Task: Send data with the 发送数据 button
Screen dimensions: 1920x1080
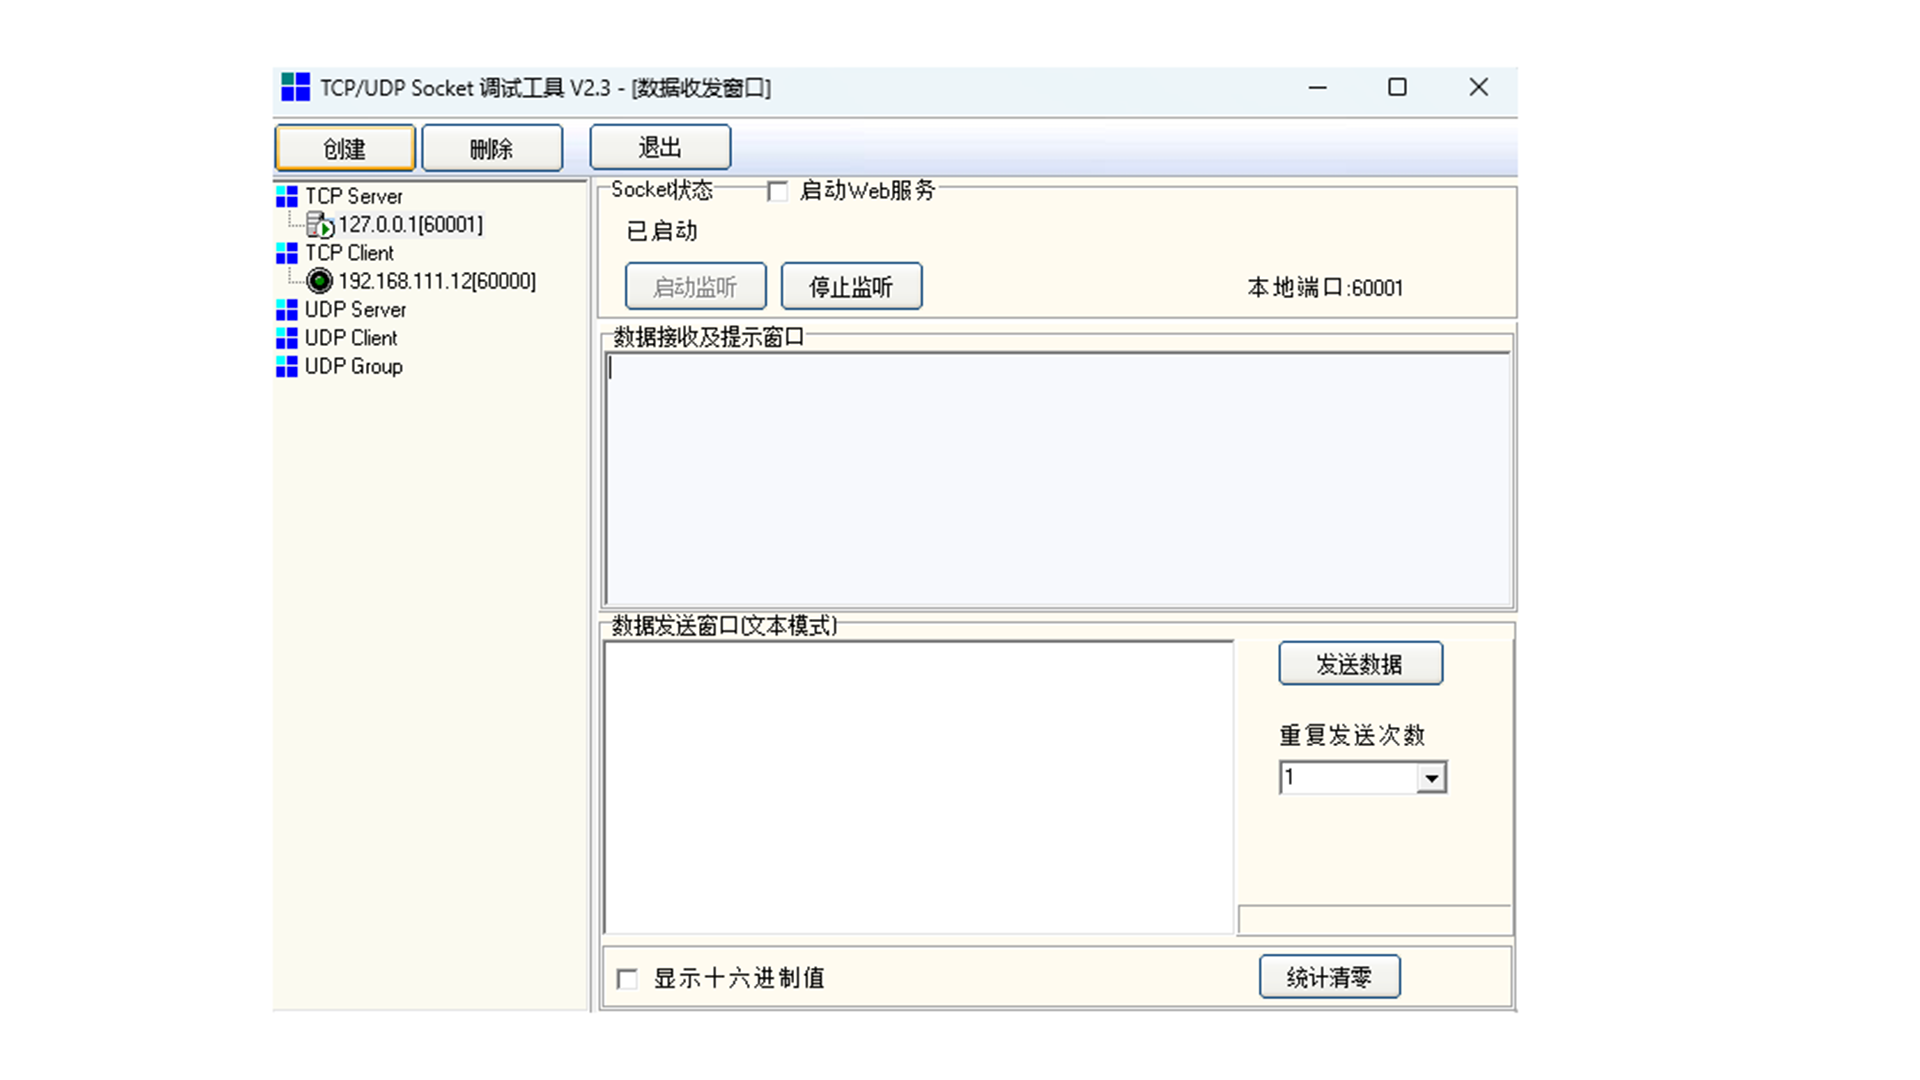Action: click(1360, 664)
